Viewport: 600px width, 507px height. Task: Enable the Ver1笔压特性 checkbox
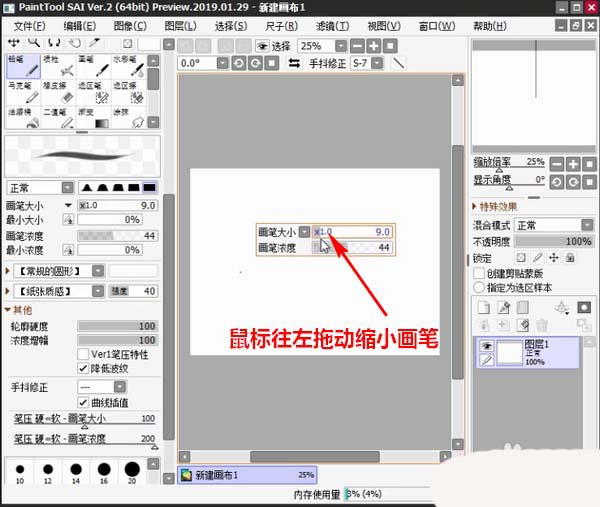coord(83,354)
